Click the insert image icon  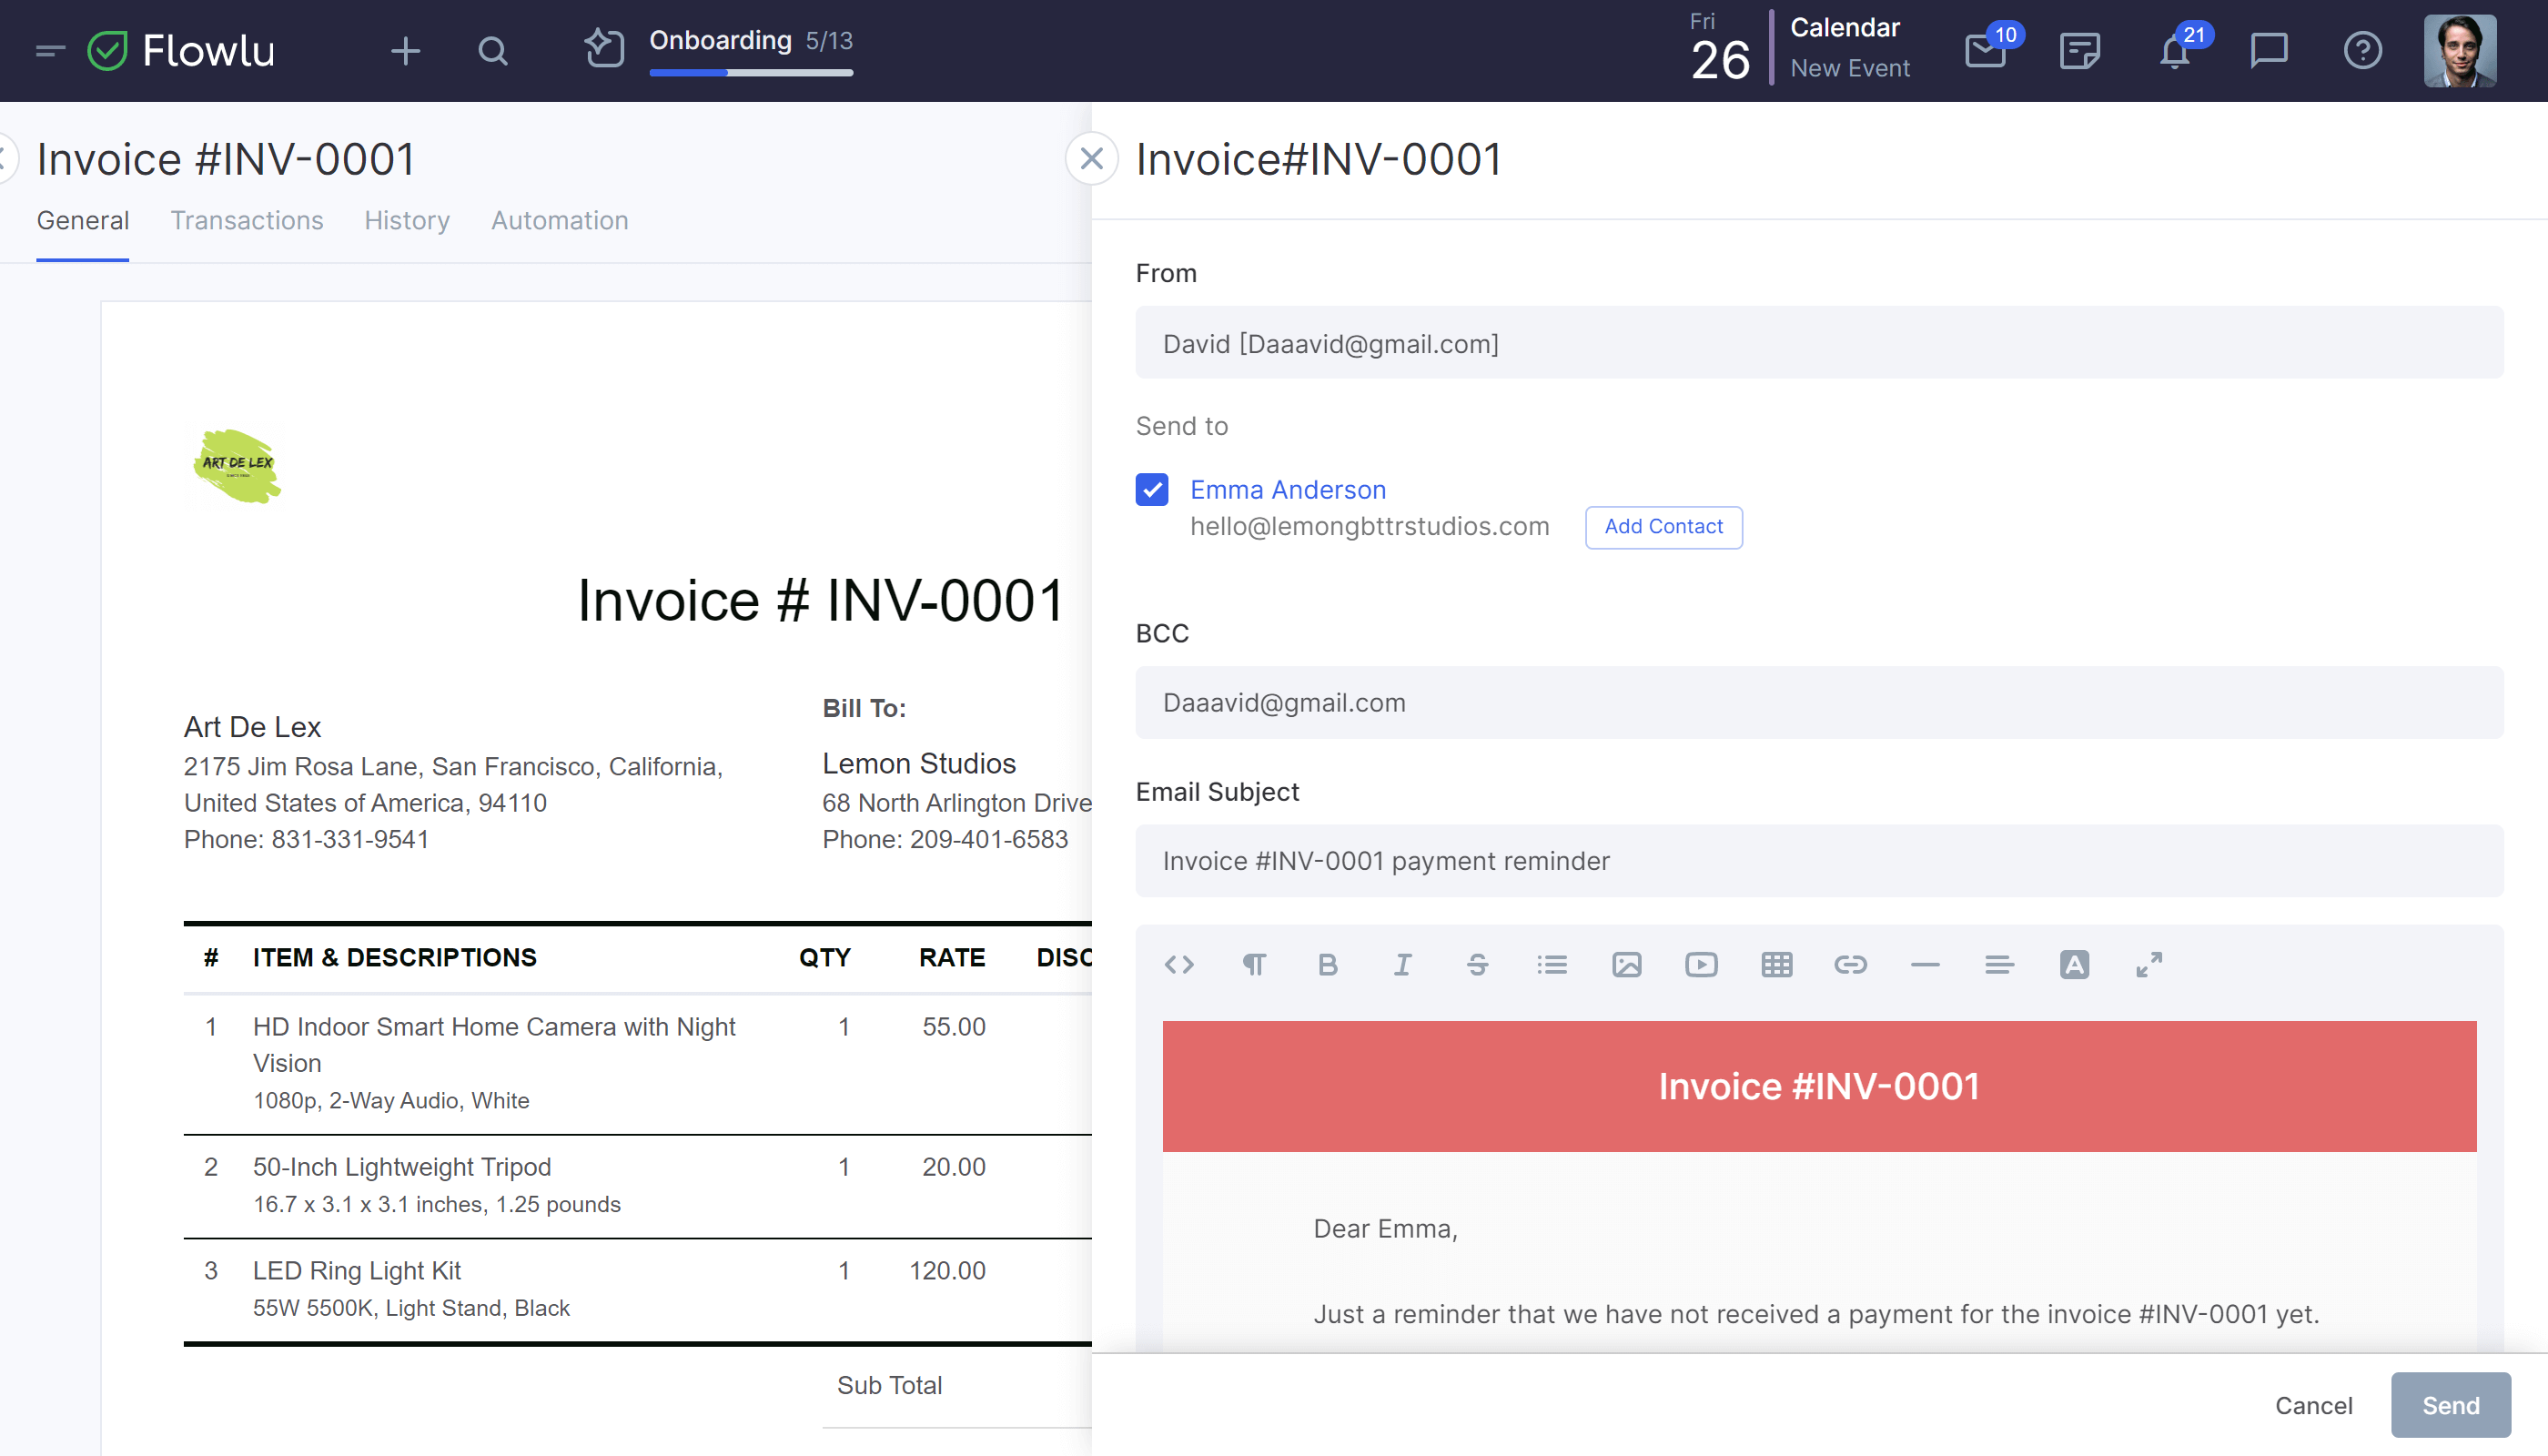tap(1626, 965)
